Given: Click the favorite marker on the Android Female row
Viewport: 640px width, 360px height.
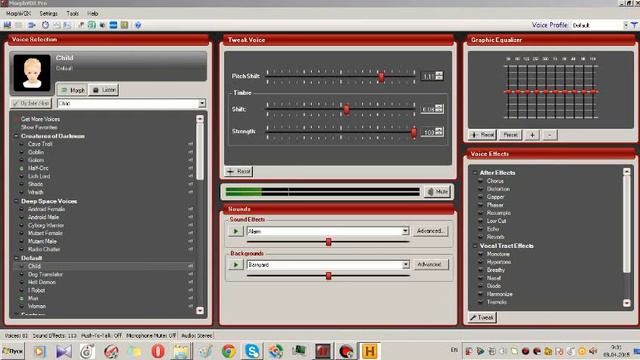Looking at the screenshot, I should [x=190, y=209].
